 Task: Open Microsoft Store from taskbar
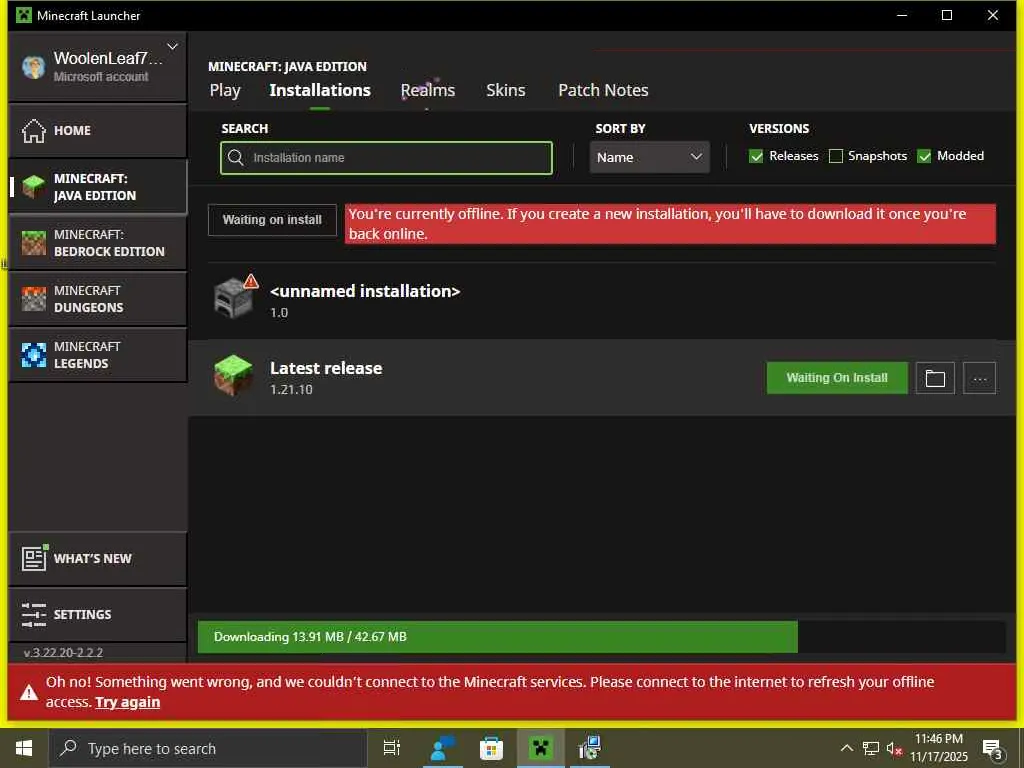(491, 748)
